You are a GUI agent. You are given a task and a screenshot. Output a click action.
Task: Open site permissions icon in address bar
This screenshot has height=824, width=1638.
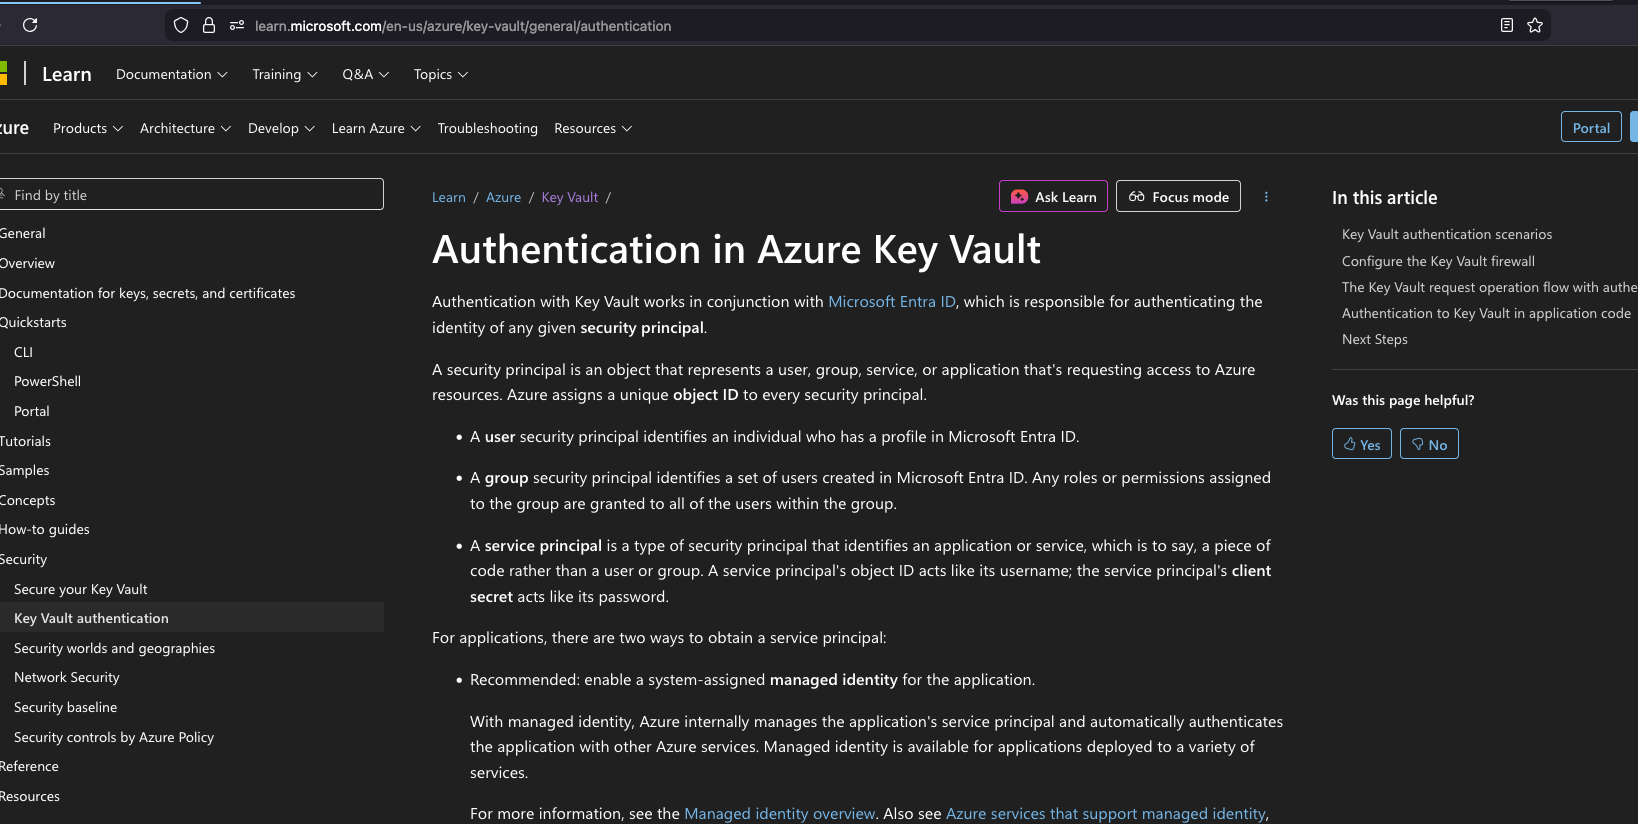pyautogui.click(x=237, y=26)
